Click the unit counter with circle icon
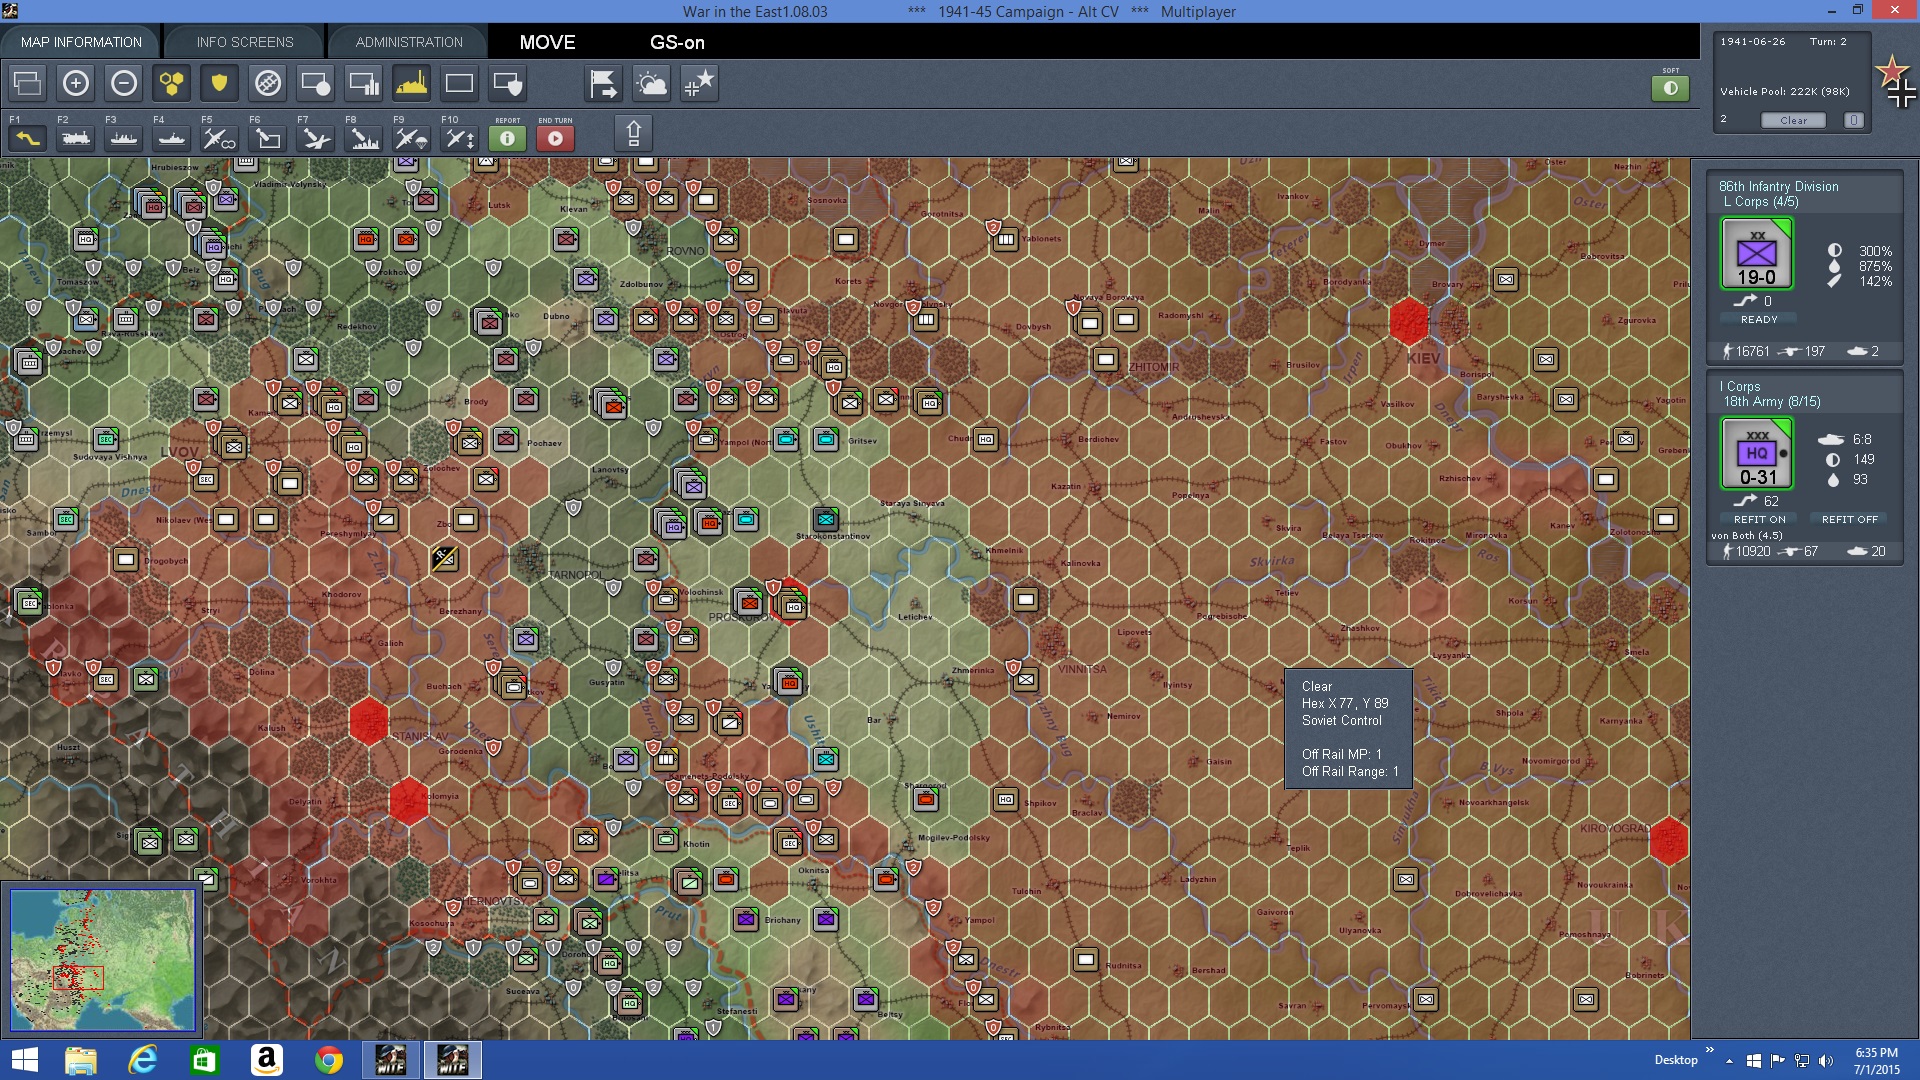The width and height of the screenshot is (1920, 1080). tap(316, 83)
